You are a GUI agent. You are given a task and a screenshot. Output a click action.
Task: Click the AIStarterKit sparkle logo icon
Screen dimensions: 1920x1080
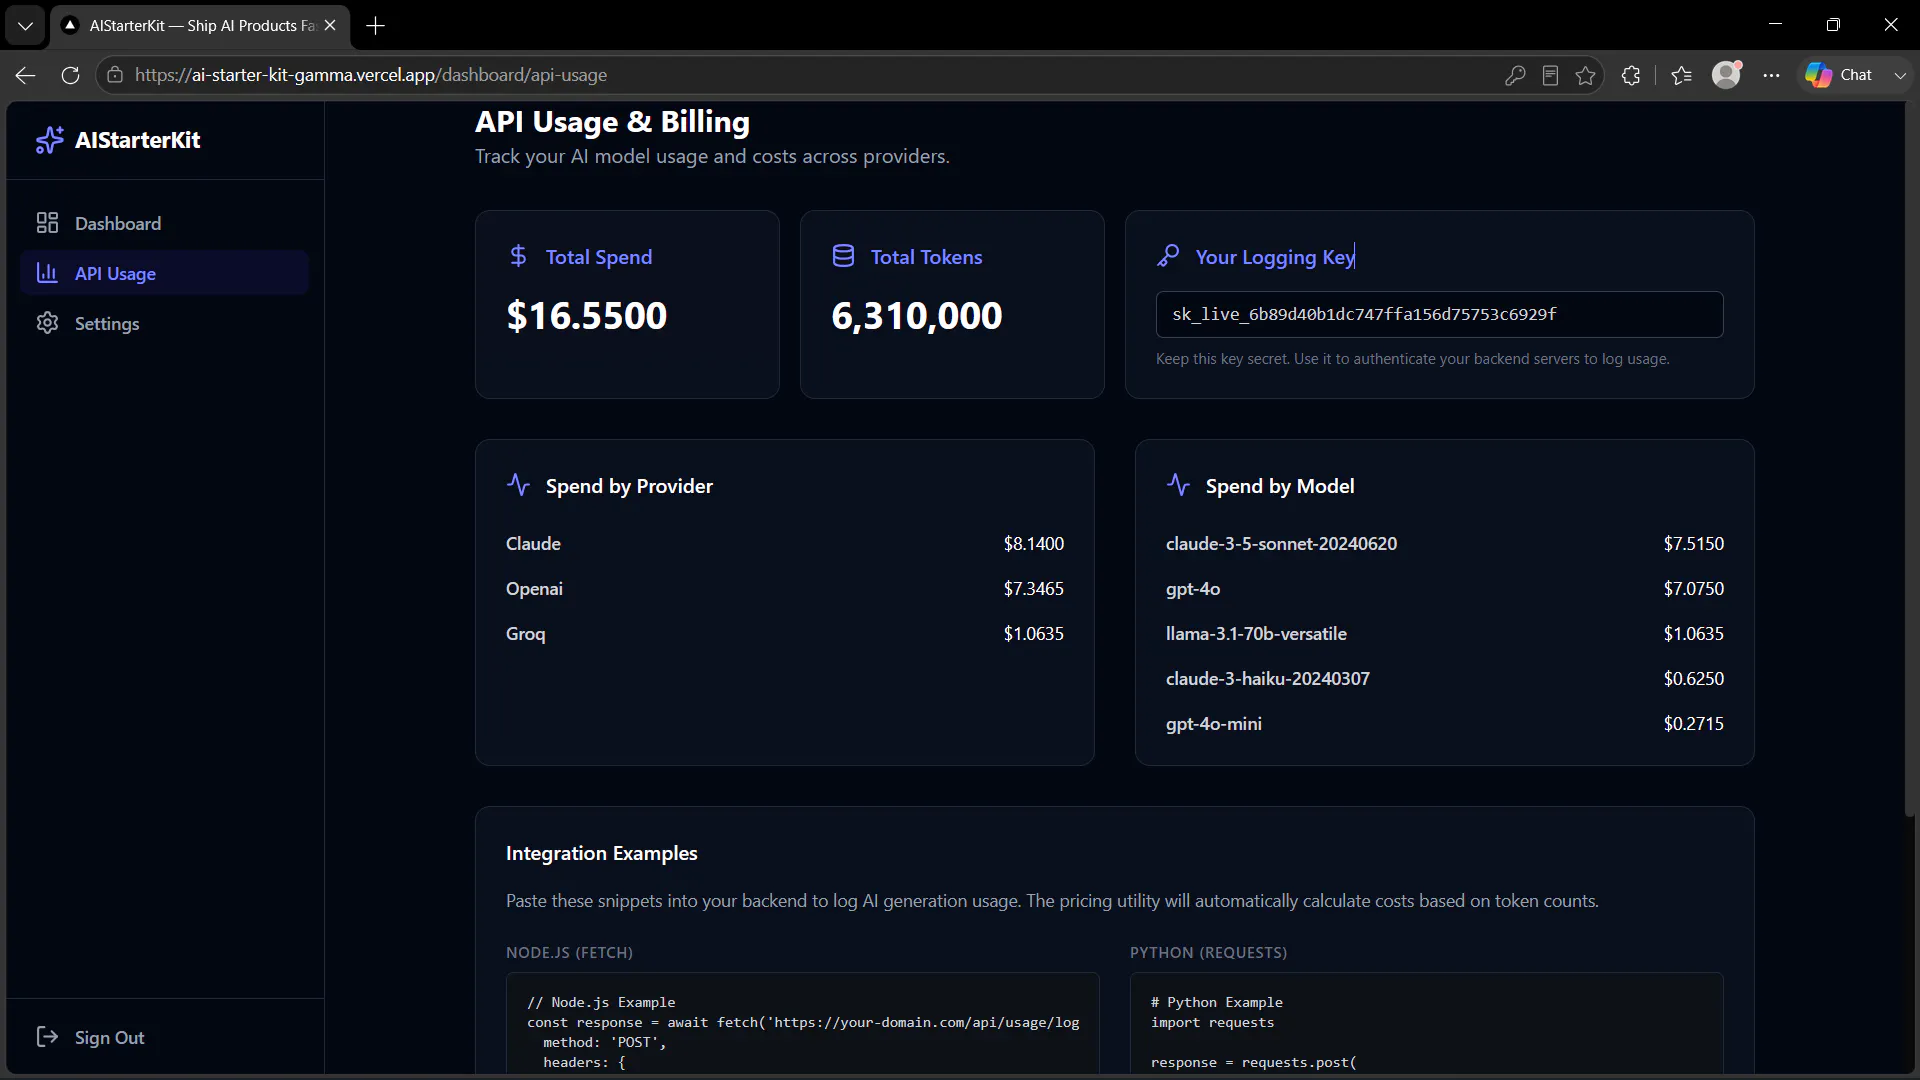pyautogui.click(x=49, y=140)
